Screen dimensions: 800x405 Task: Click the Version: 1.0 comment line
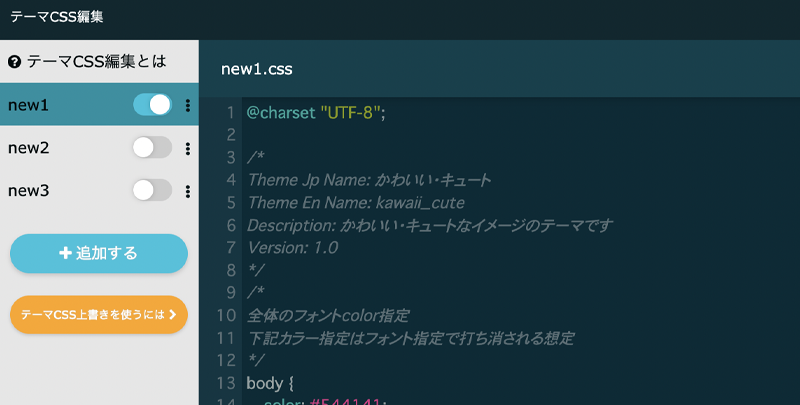pos(292,247)
